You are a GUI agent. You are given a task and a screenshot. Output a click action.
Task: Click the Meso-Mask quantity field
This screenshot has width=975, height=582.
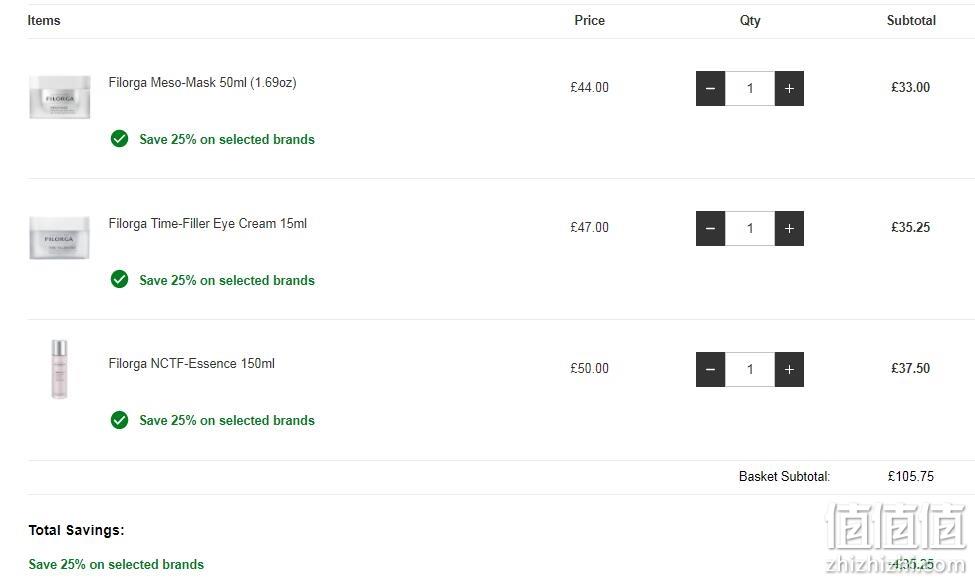tap(750, 88)
